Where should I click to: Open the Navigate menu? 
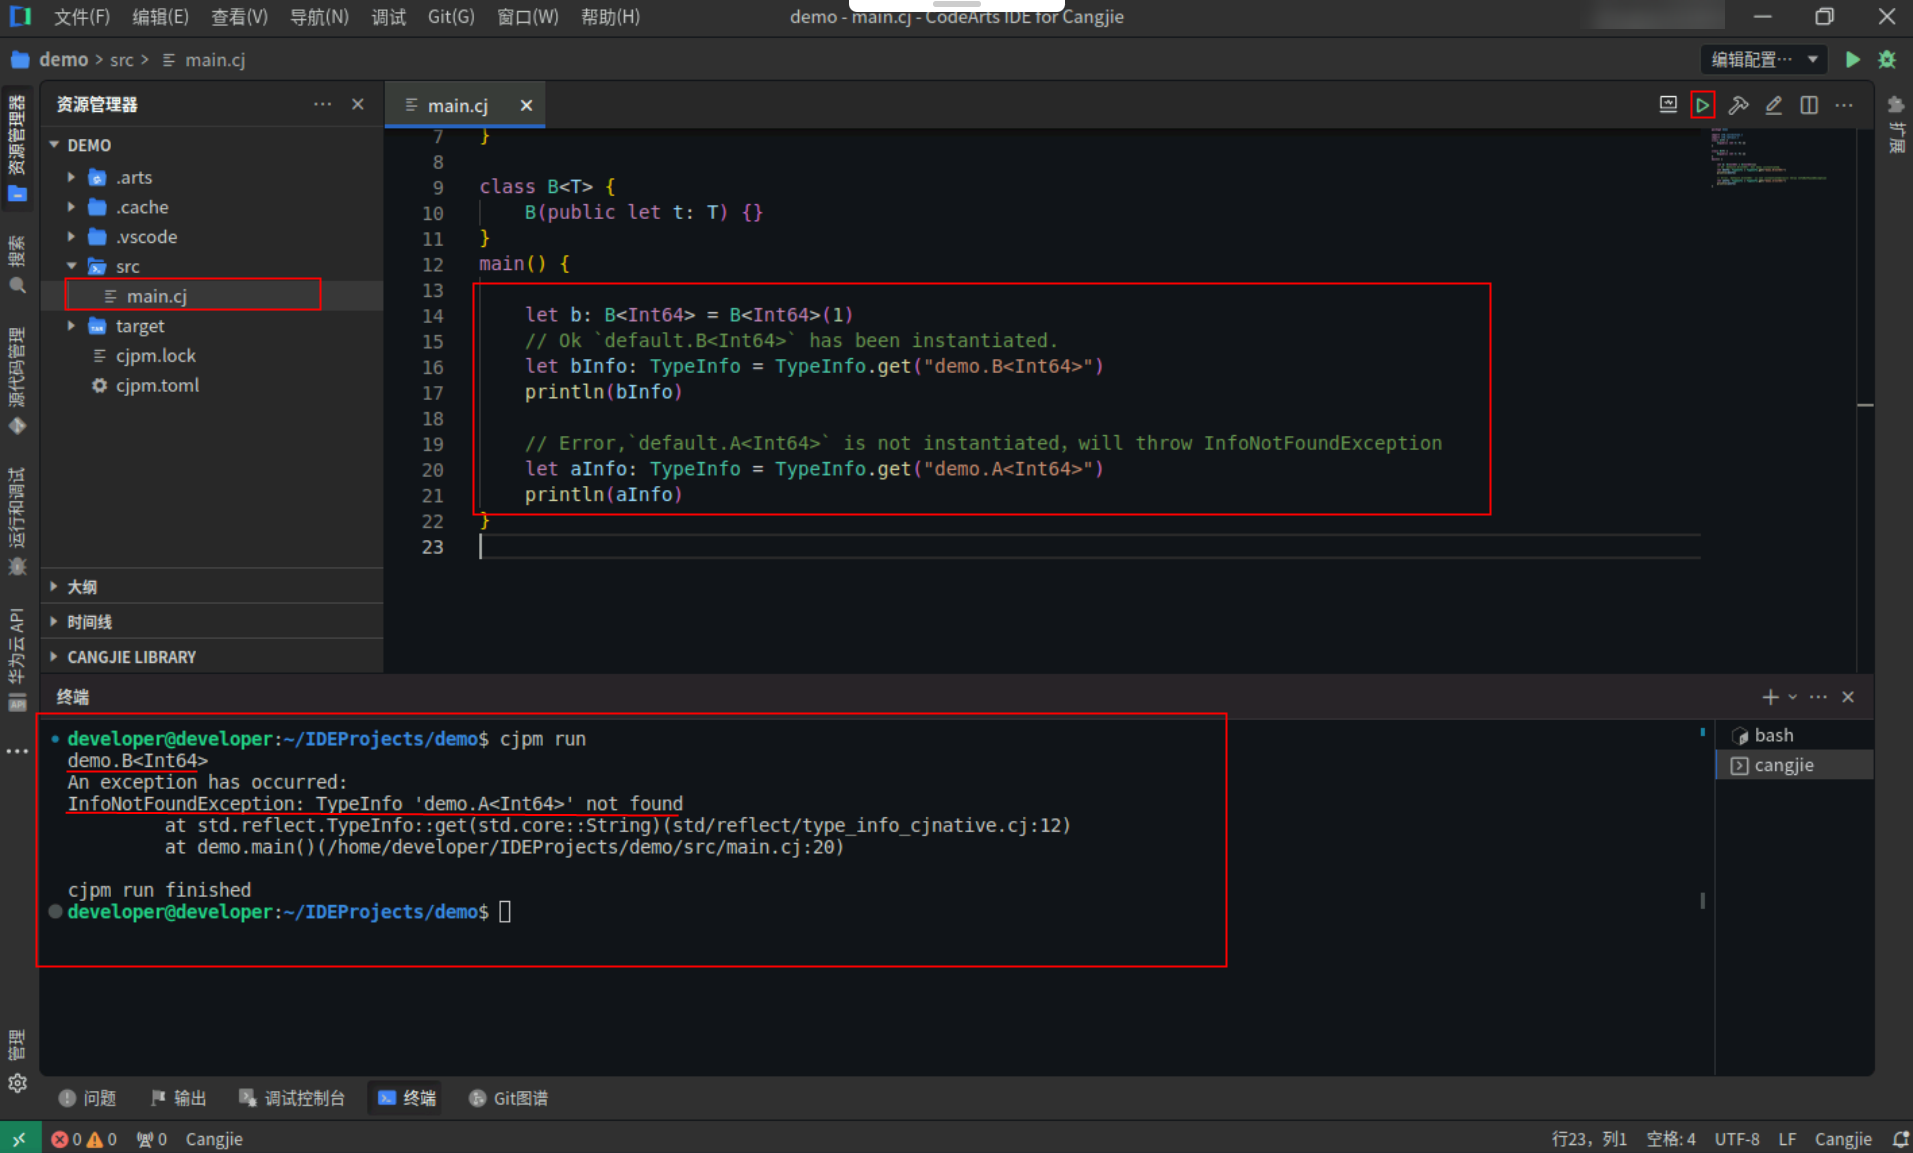tap(319, 17)
